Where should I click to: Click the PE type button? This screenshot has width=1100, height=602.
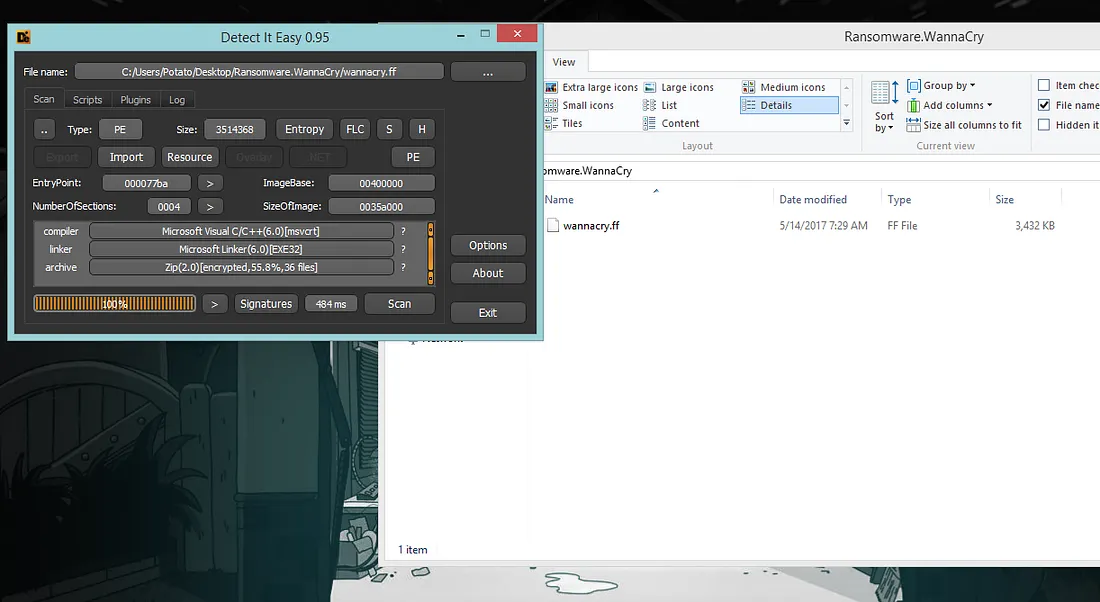120,129
